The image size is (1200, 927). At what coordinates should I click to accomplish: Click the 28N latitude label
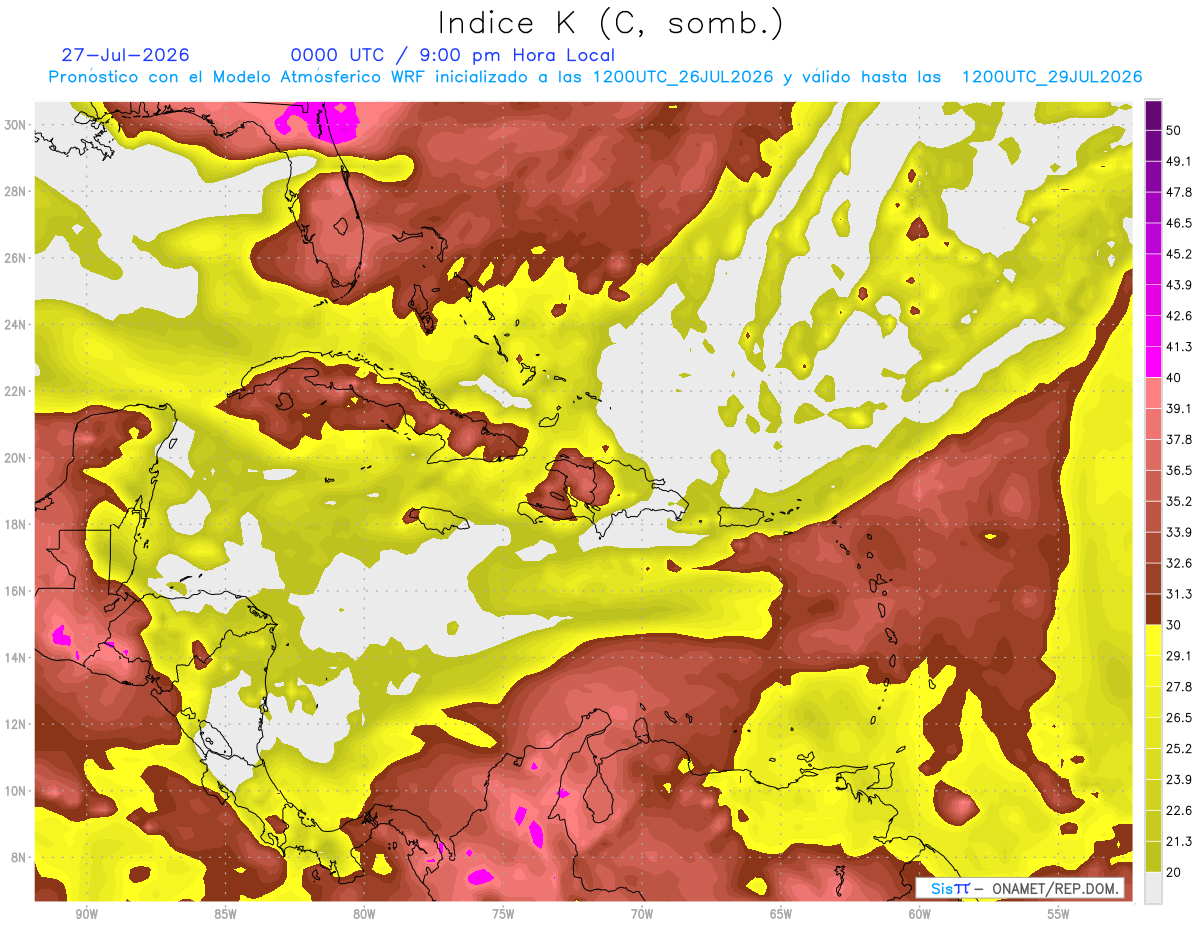16,191
